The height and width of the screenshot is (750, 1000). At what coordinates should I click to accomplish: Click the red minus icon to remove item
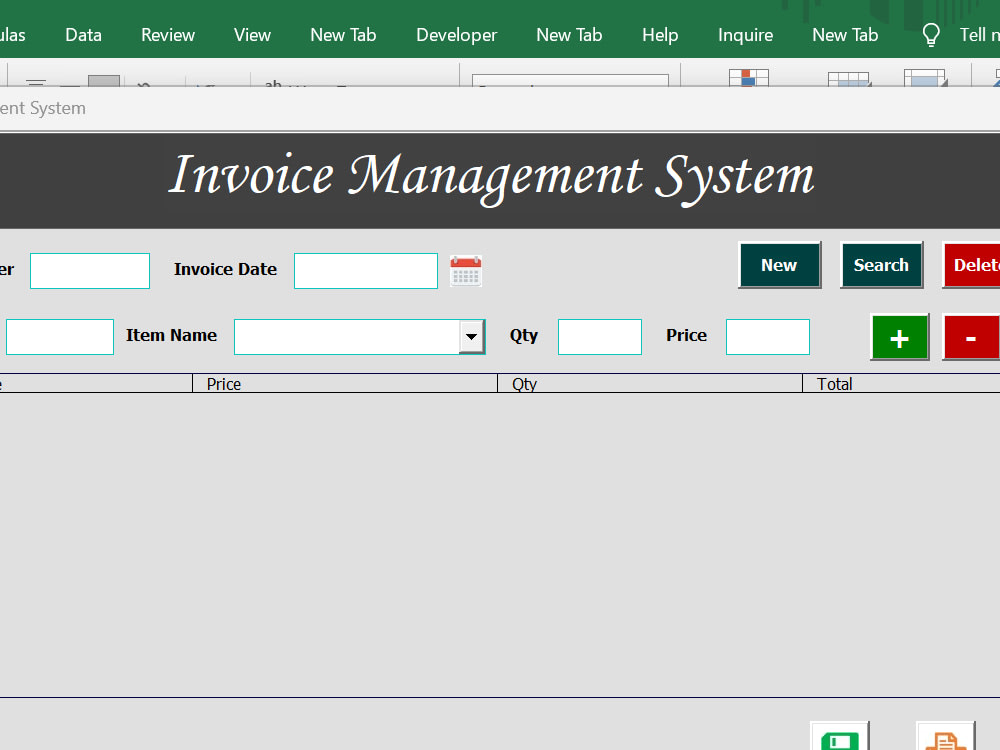(x=970, y=337)
